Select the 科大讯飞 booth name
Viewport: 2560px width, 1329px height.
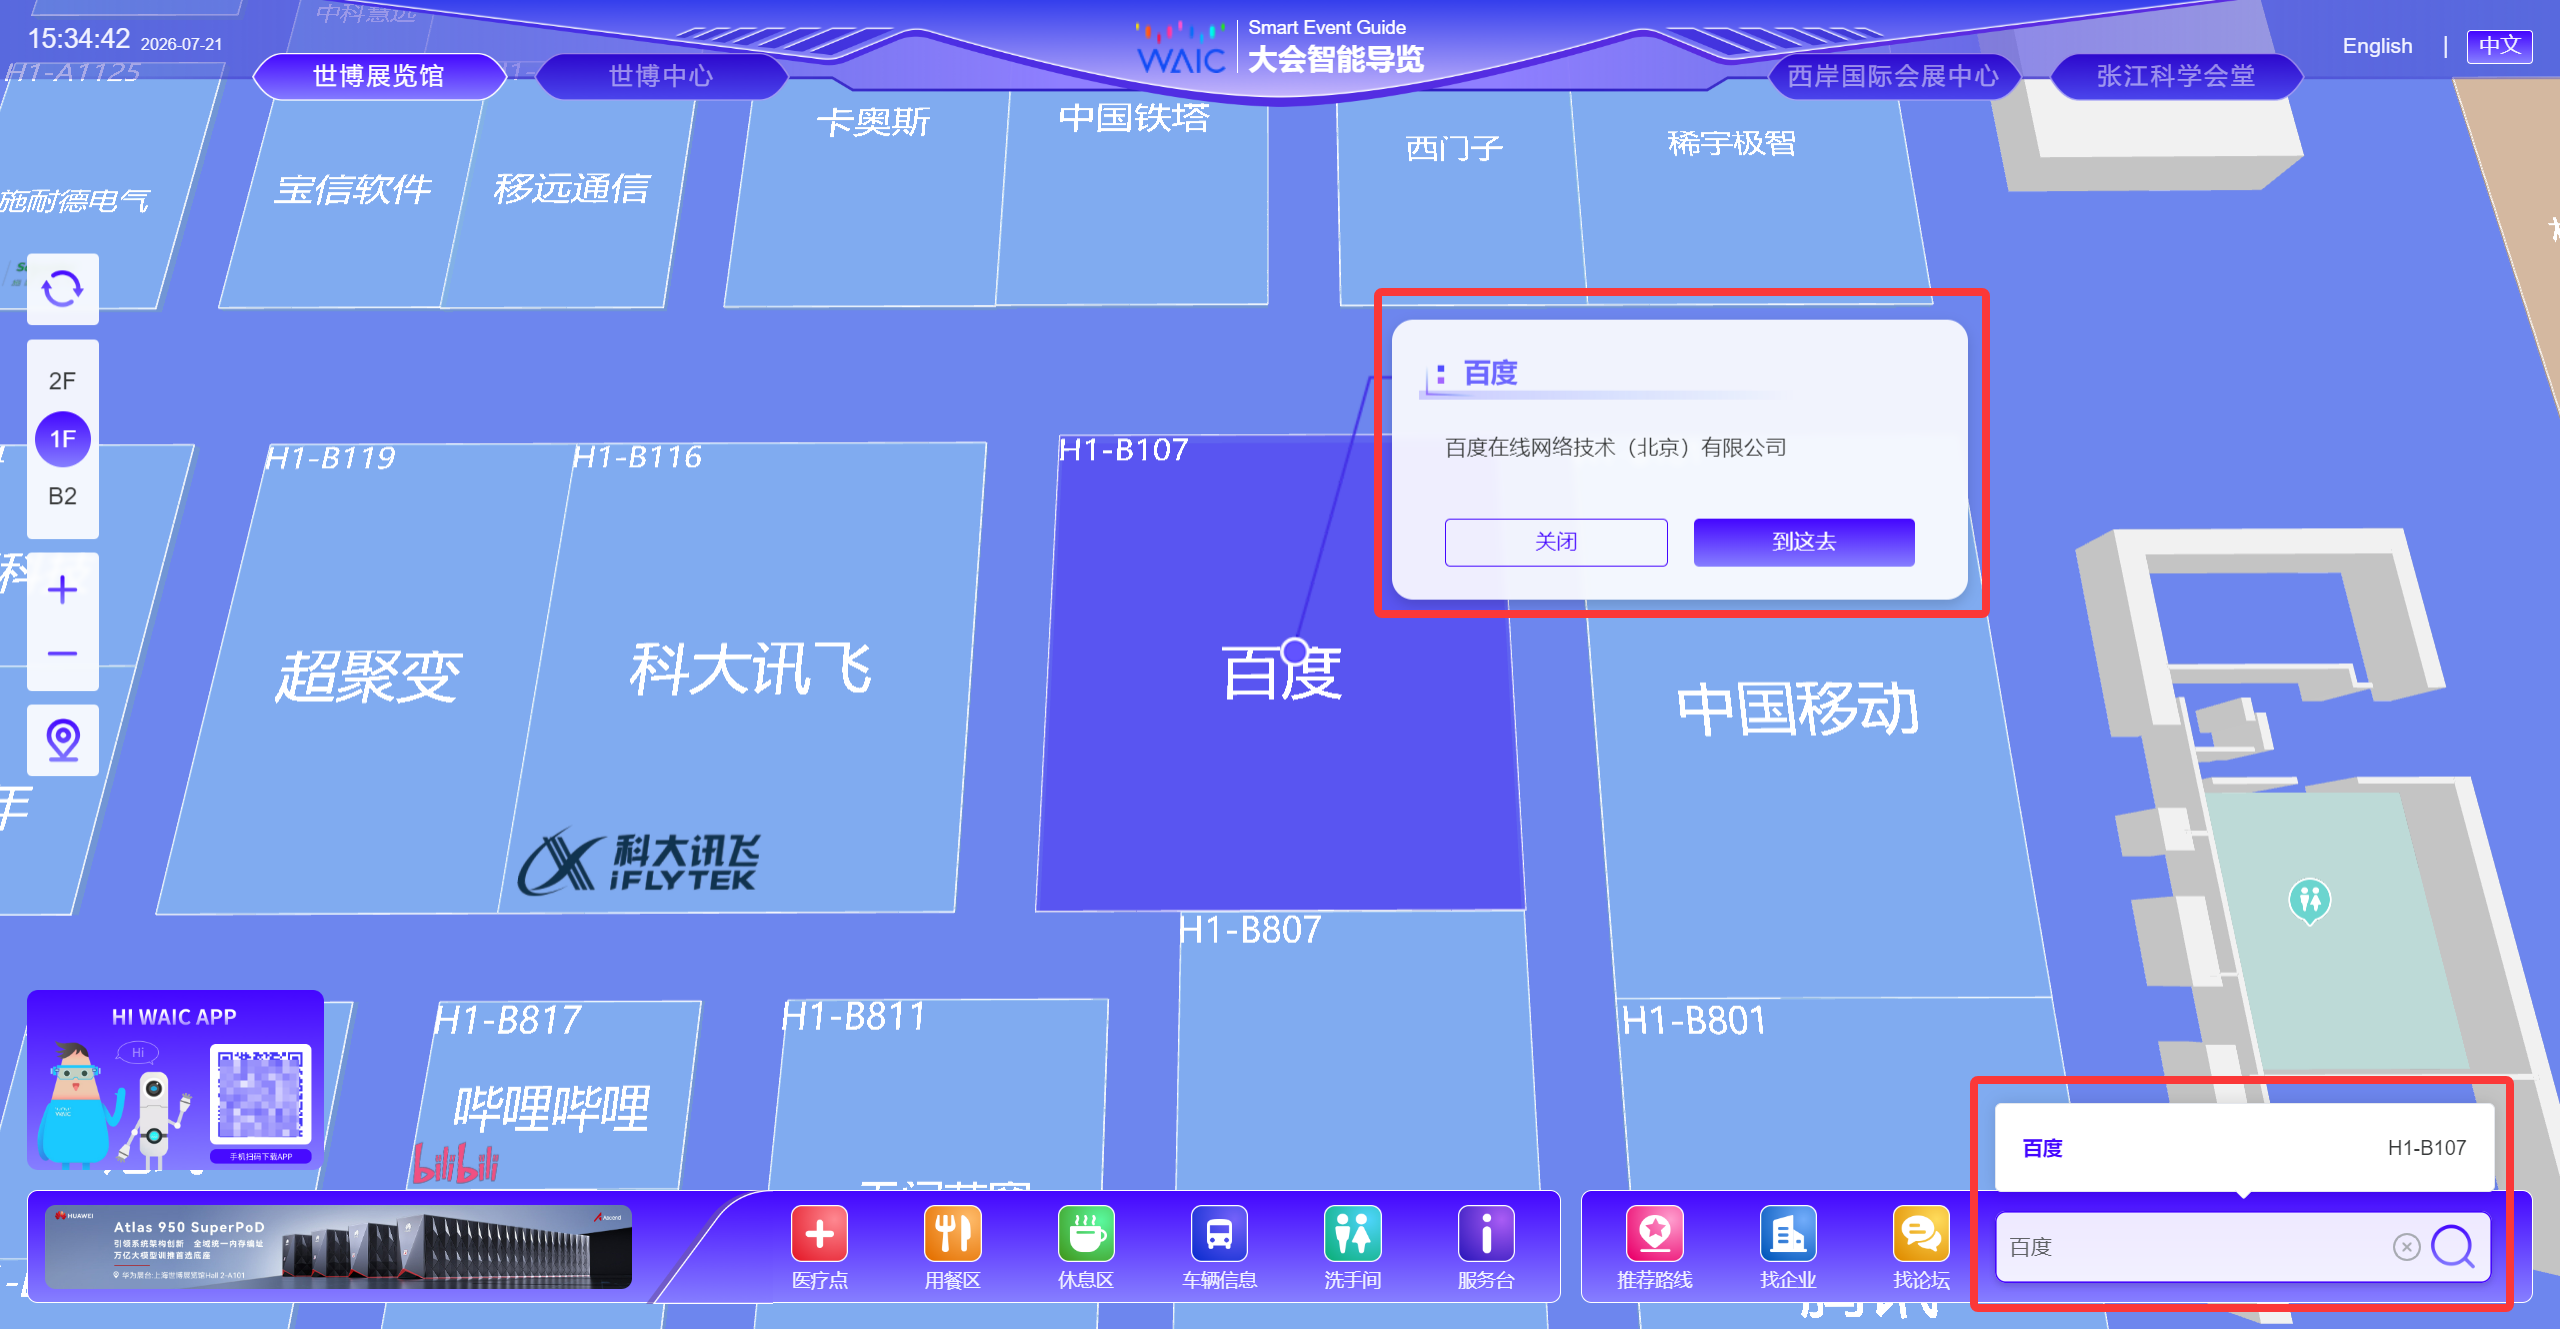pyautogui.click(x=750, y=669)
